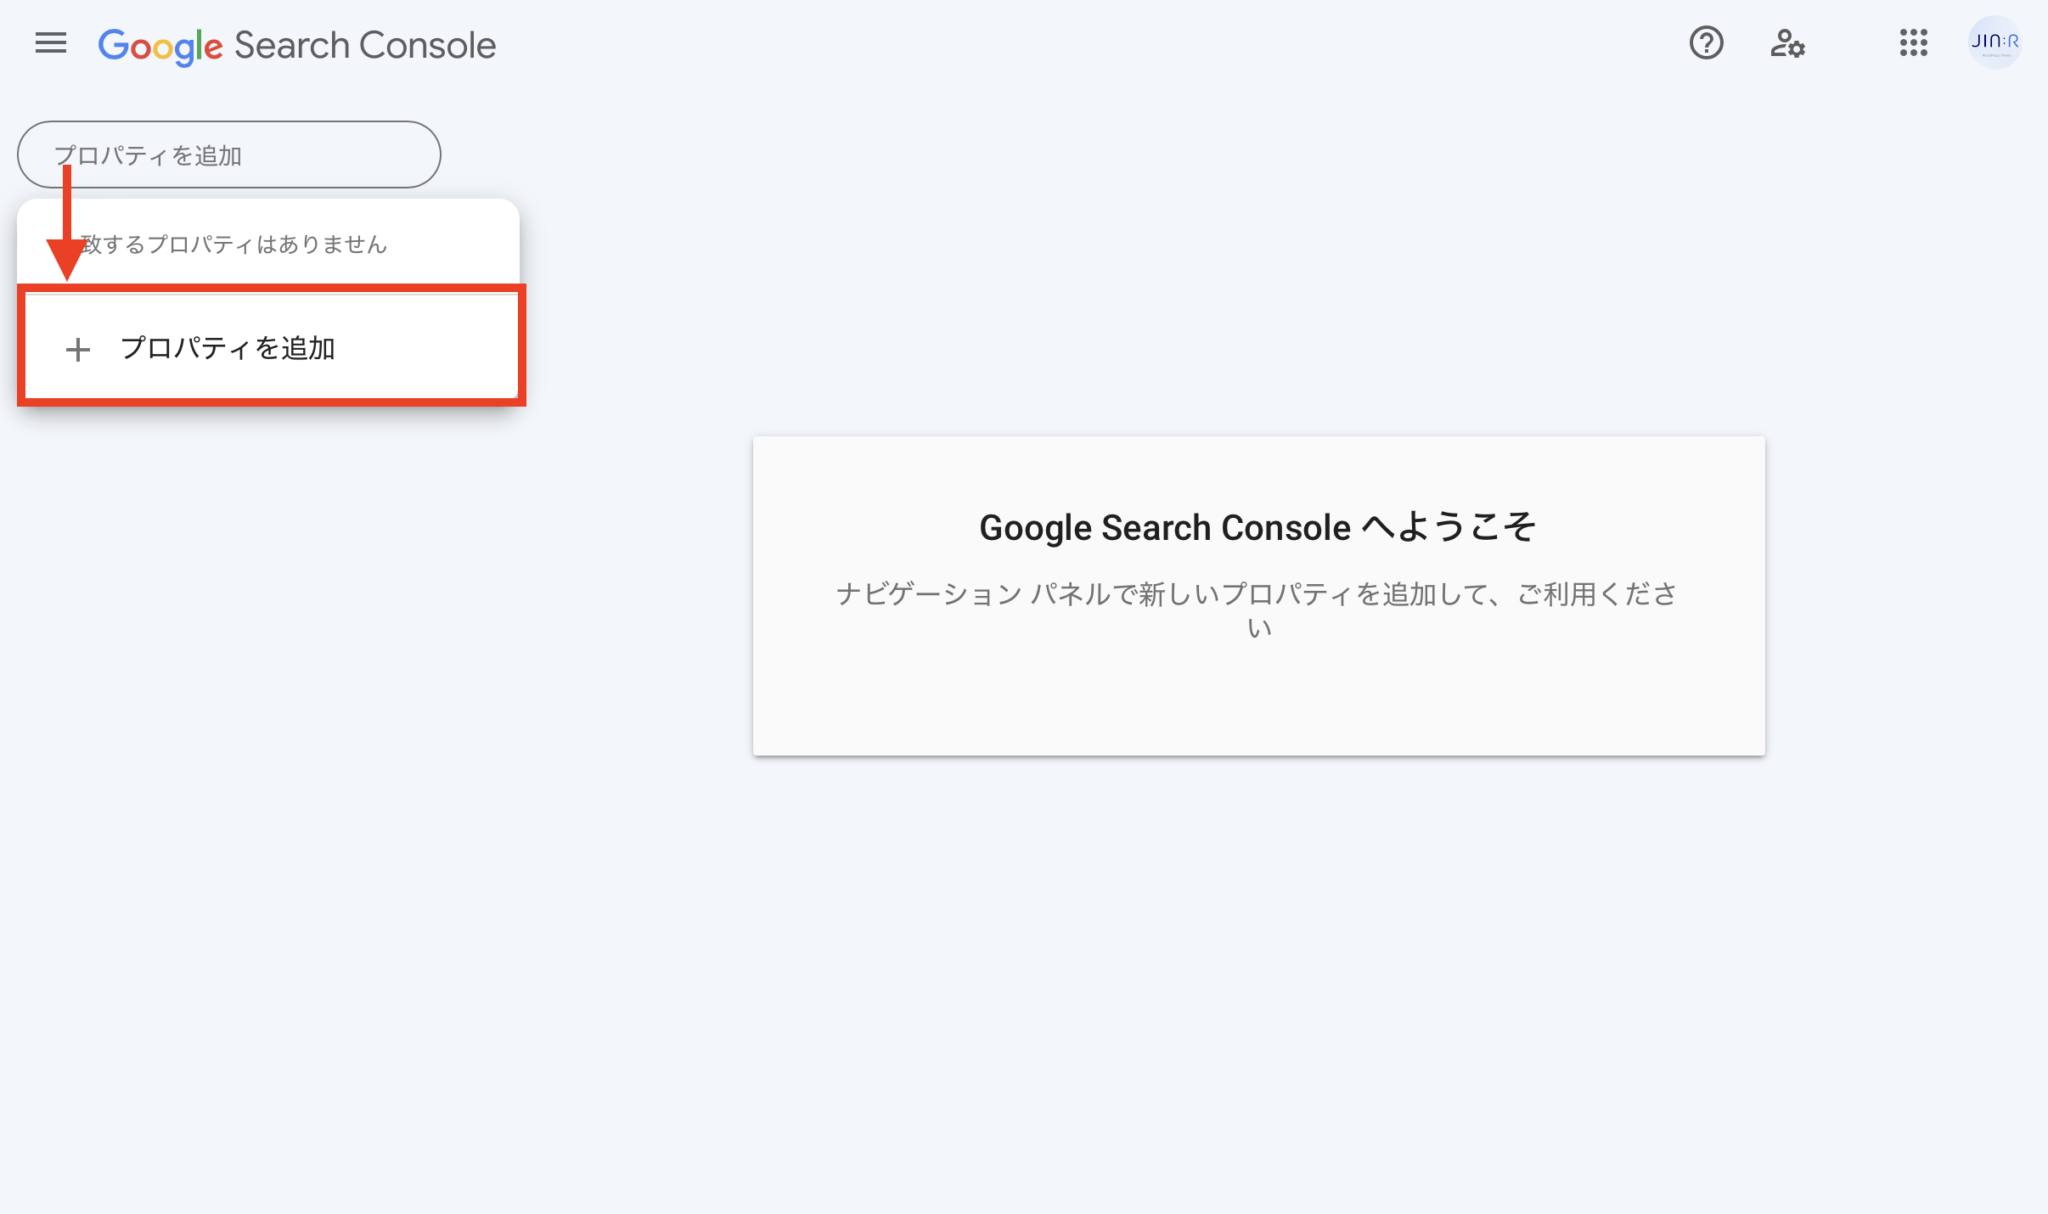Image resolution: width=2048 pixels, height=1214 pixels.
Task: Click the red highlight box border
Action: [x=270, y=402]
